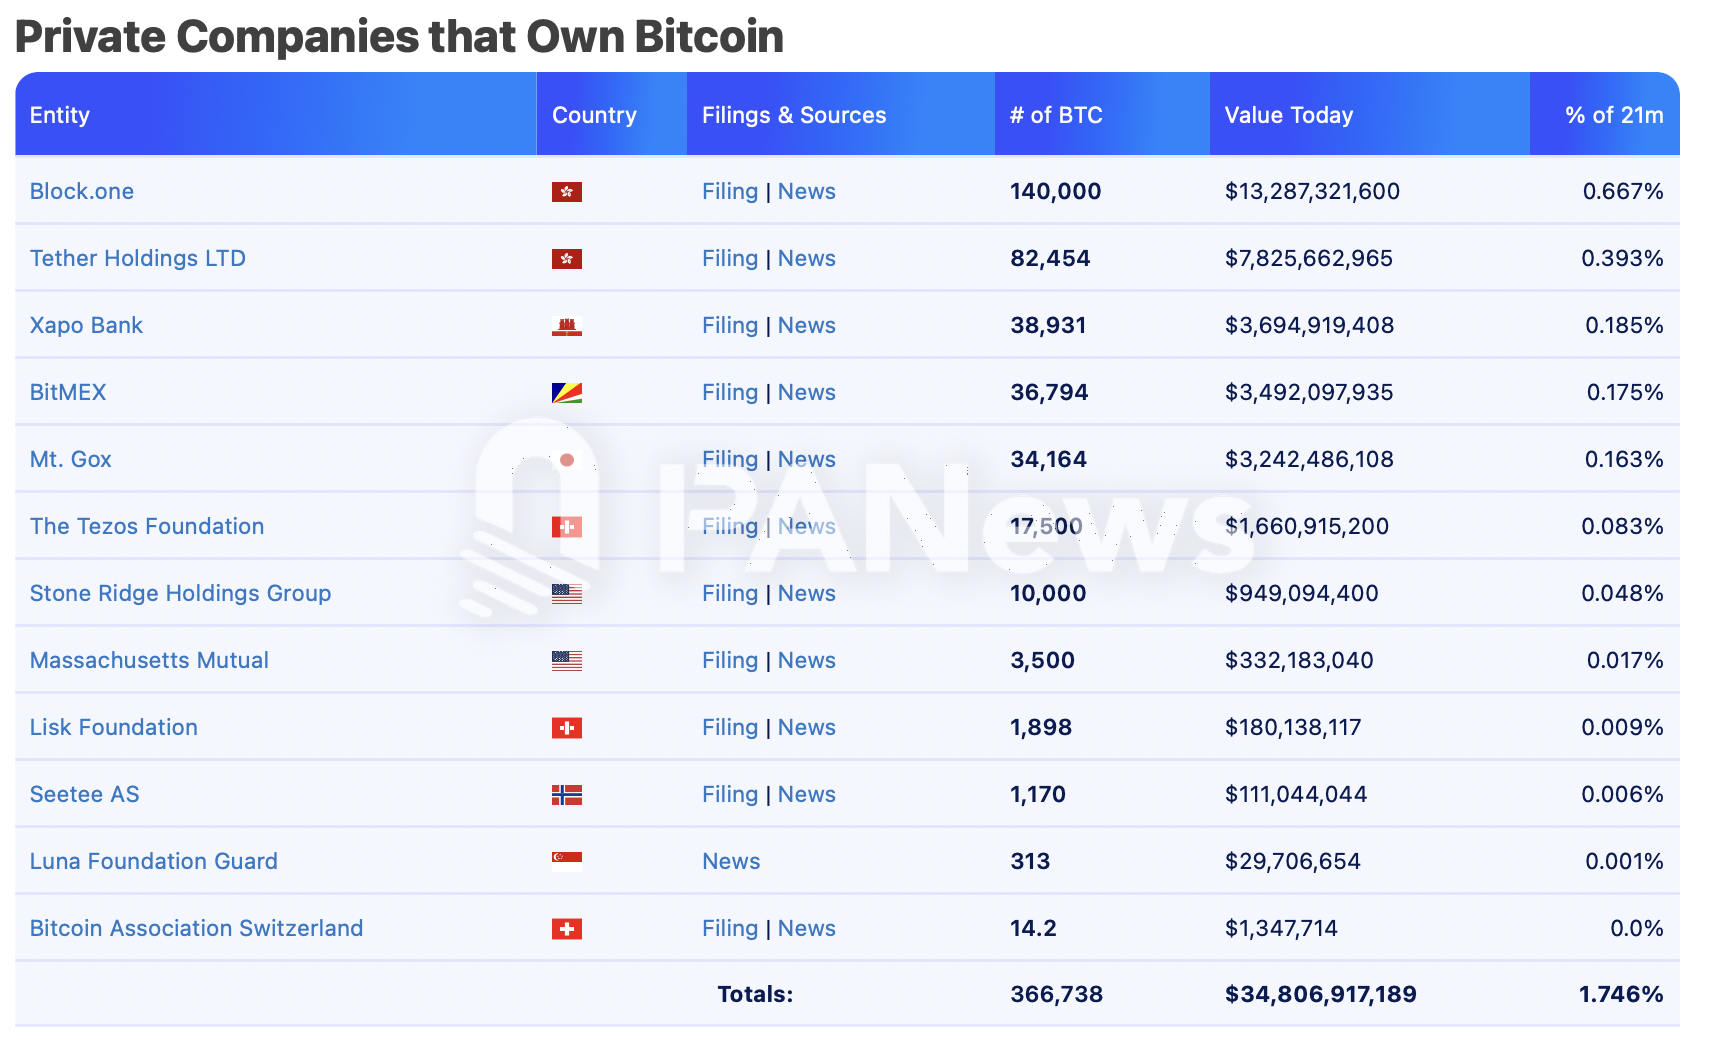
Task: Click the % of 21m column header
Action: pyautogui.click(x=1613, y=115)
